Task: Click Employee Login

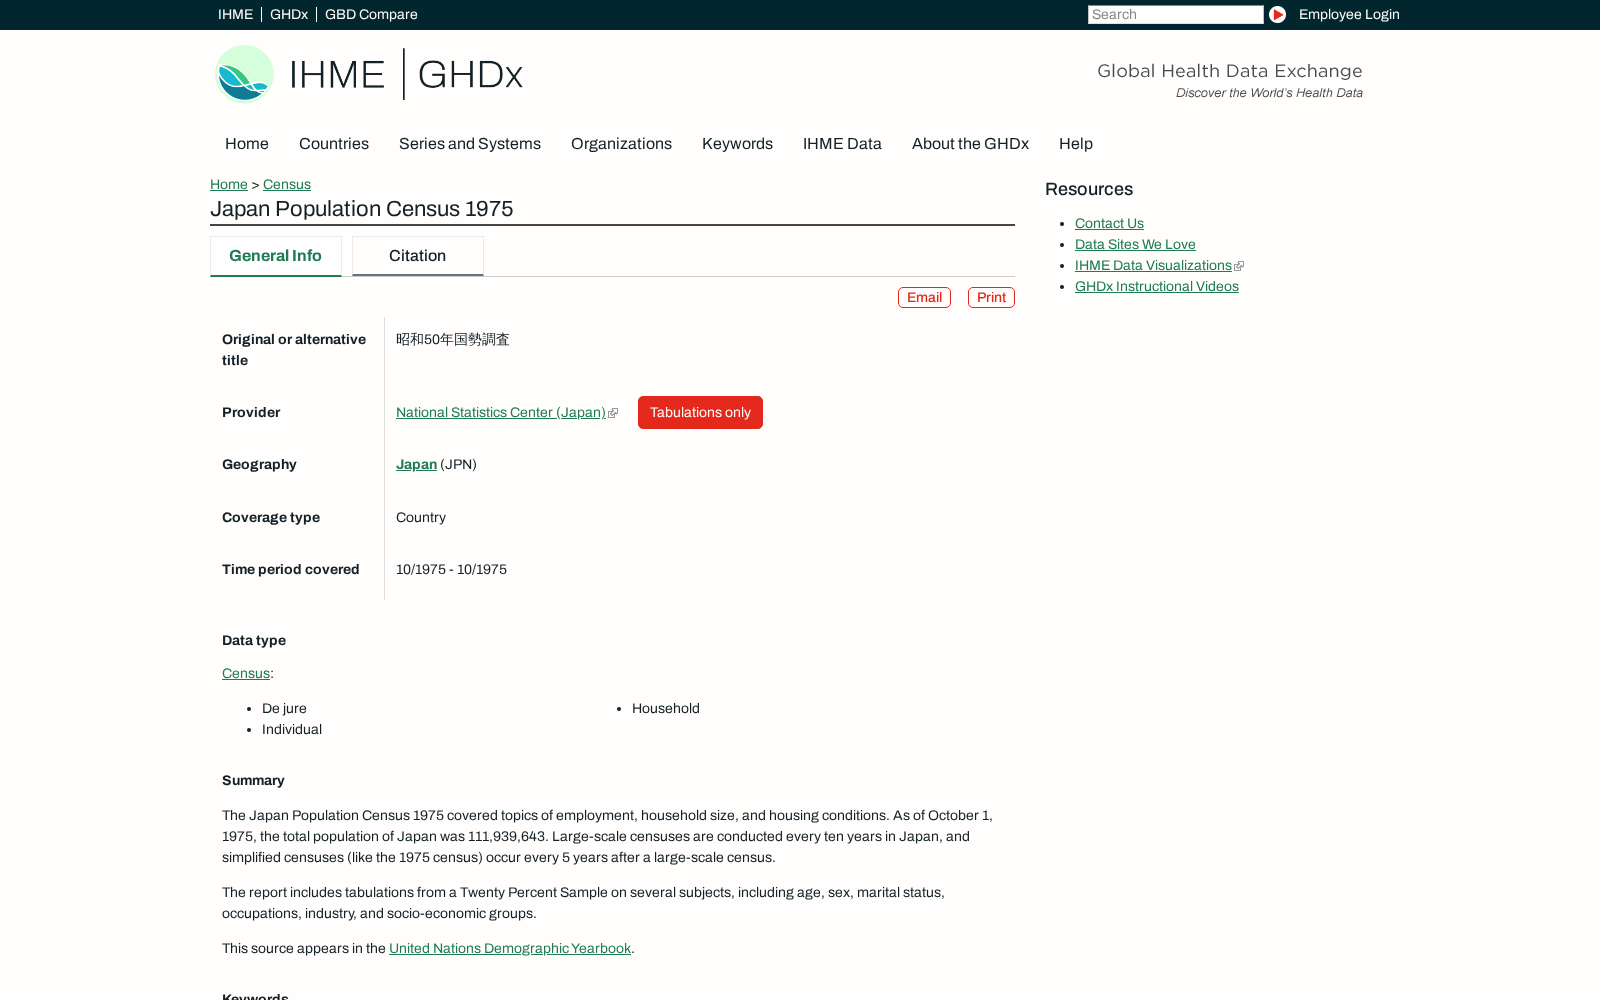Action: (1349, 14)
